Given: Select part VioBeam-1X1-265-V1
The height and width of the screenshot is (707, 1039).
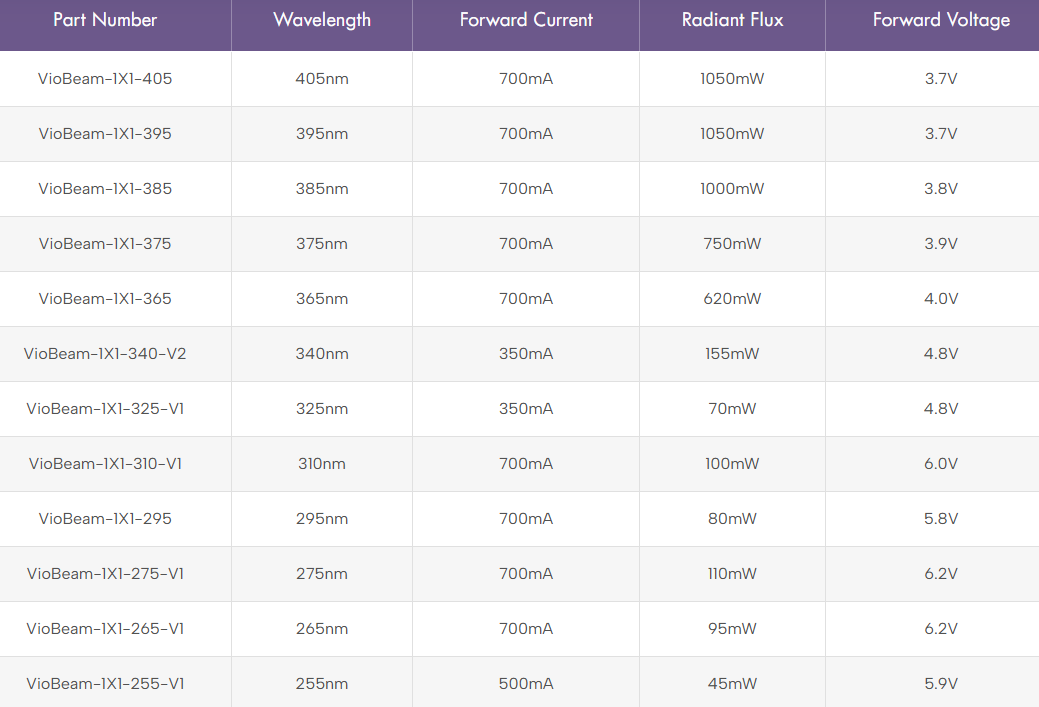Looking at the screenshot, I should (x=105, y=629).
